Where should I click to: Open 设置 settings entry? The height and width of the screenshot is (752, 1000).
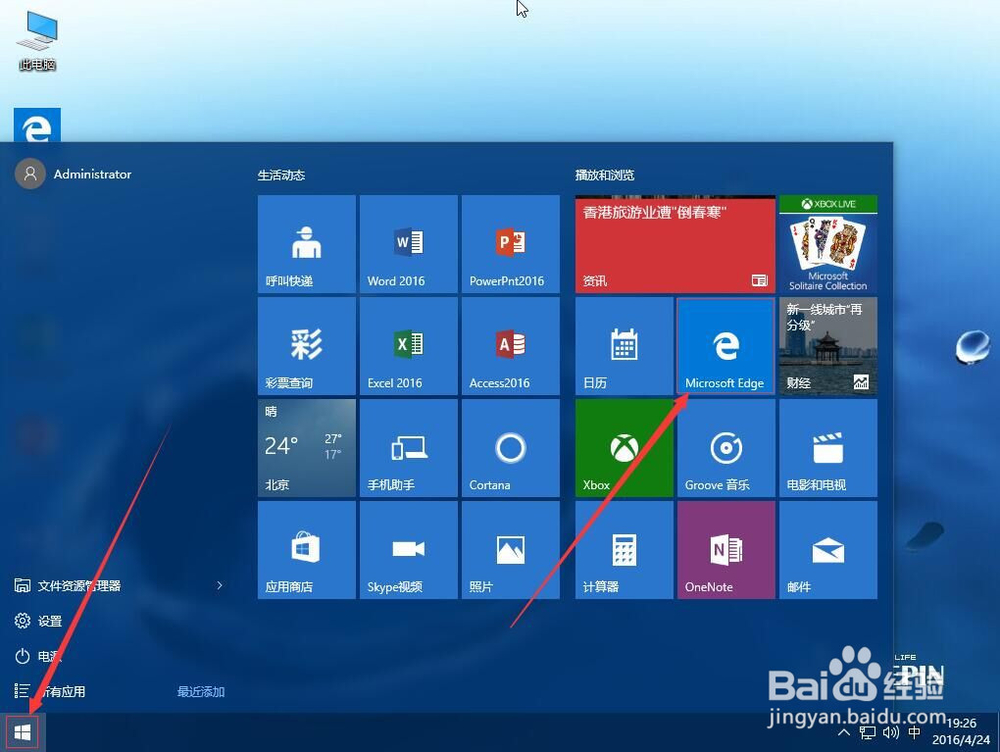click(38, 621)
